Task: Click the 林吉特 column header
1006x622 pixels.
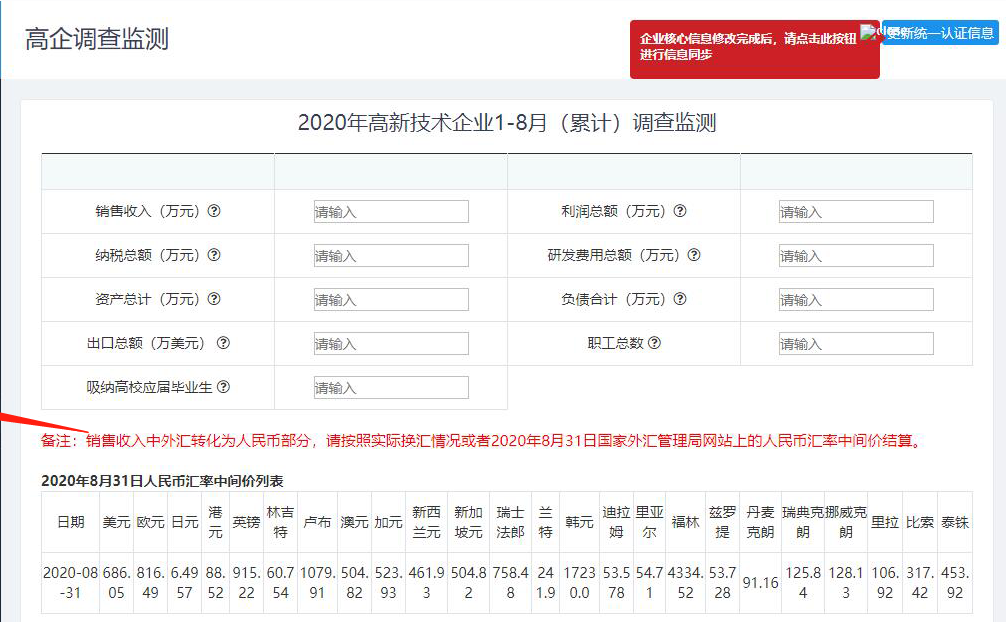Action: [x=280, y=522]
